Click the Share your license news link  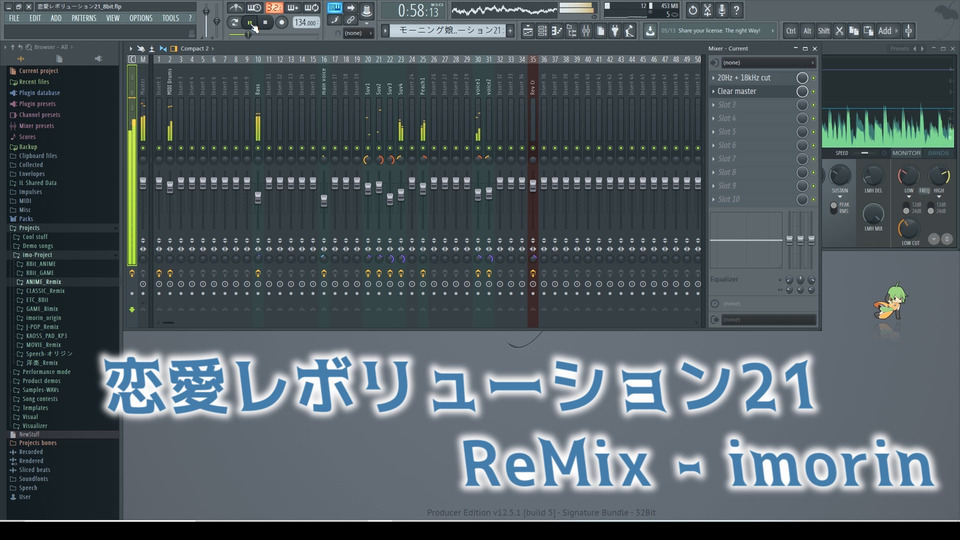coord(719,31)
